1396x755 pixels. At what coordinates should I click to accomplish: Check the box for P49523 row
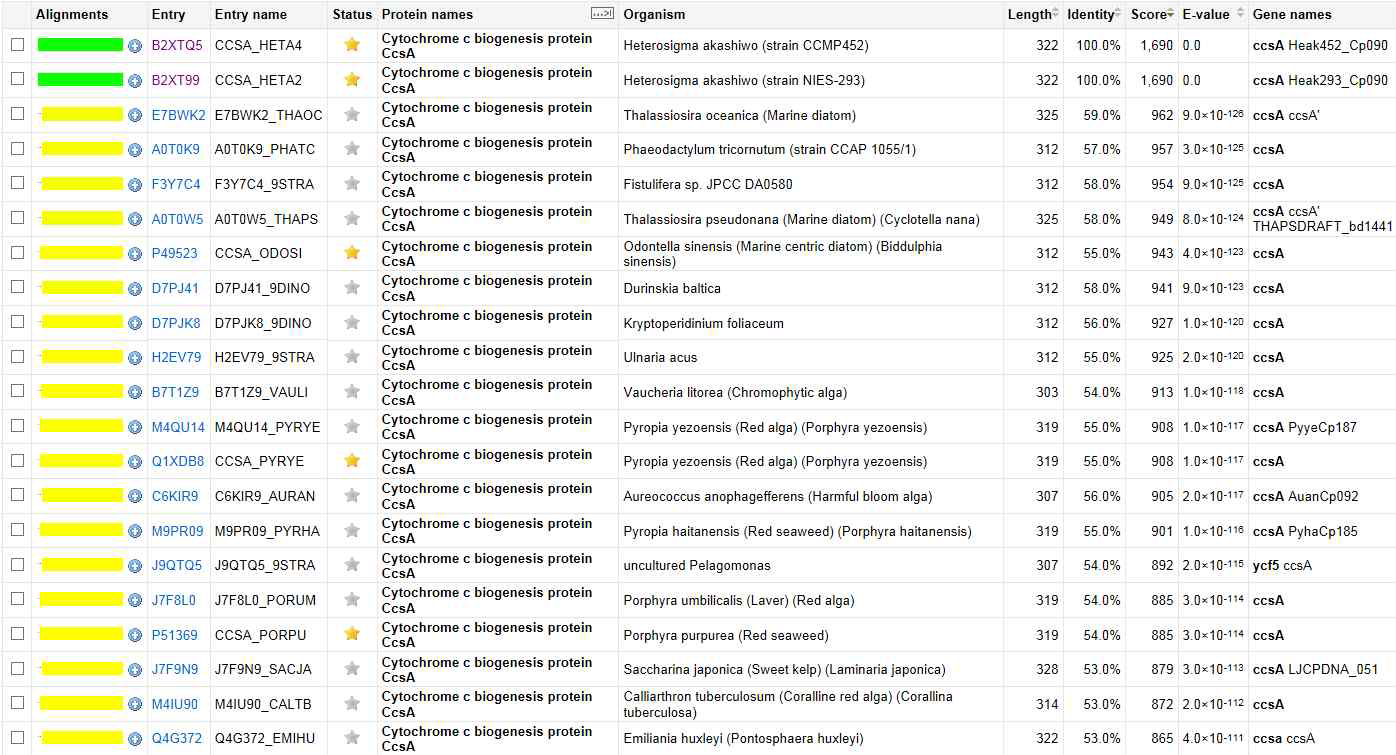(x=17, y=252)
